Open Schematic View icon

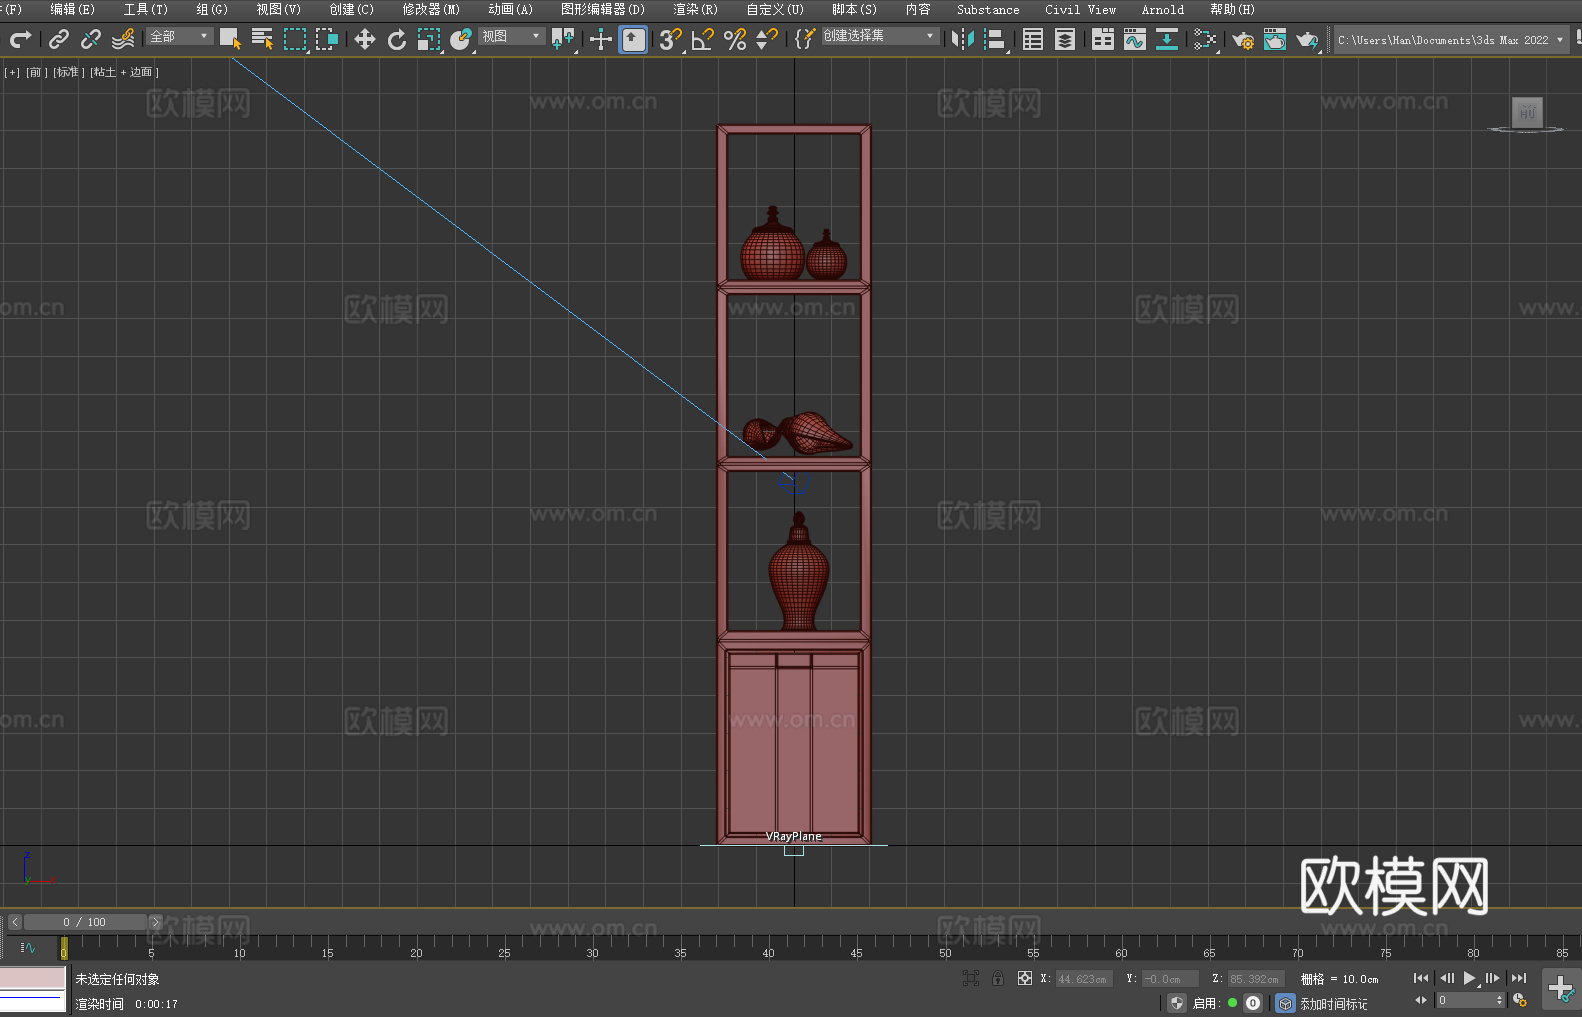pos(1205,39)
